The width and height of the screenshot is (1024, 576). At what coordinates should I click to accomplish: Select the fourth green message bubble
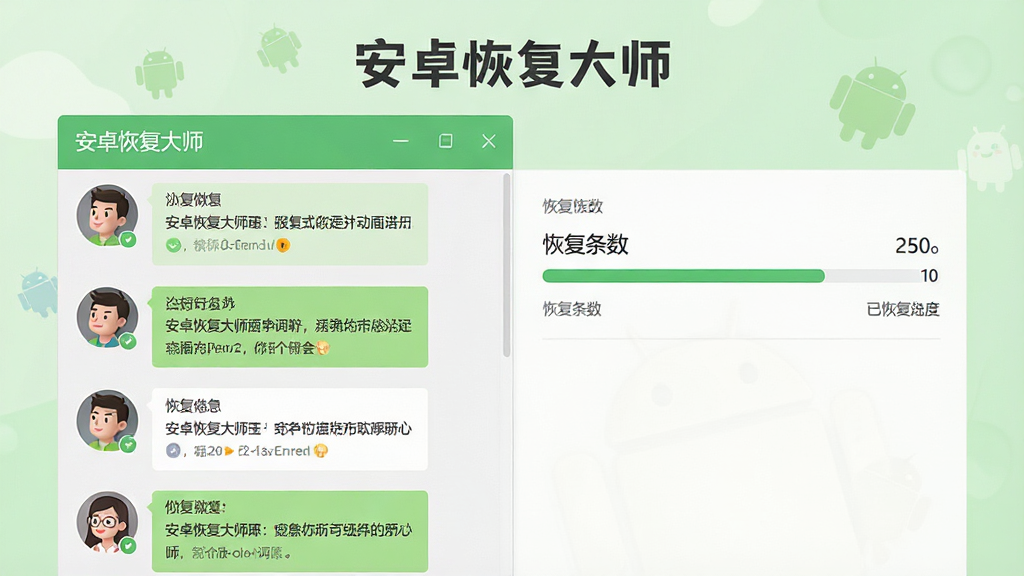(290, 532)
